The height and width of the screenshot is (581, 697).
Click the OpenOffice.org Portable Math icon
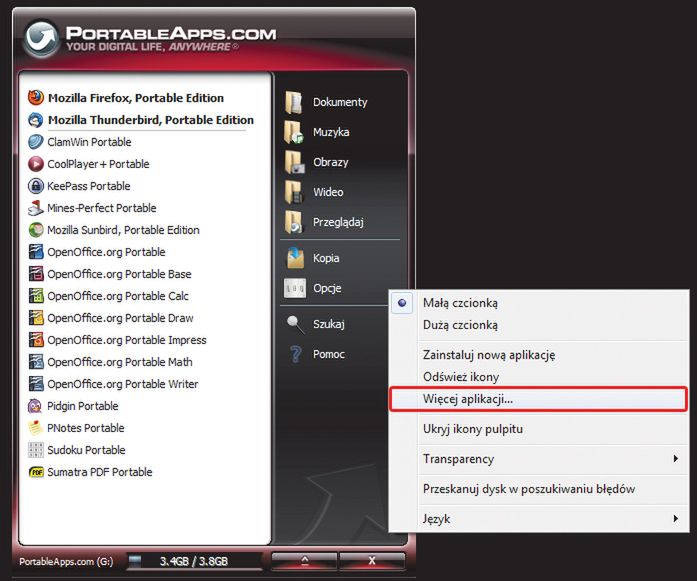tap(36, 362)
